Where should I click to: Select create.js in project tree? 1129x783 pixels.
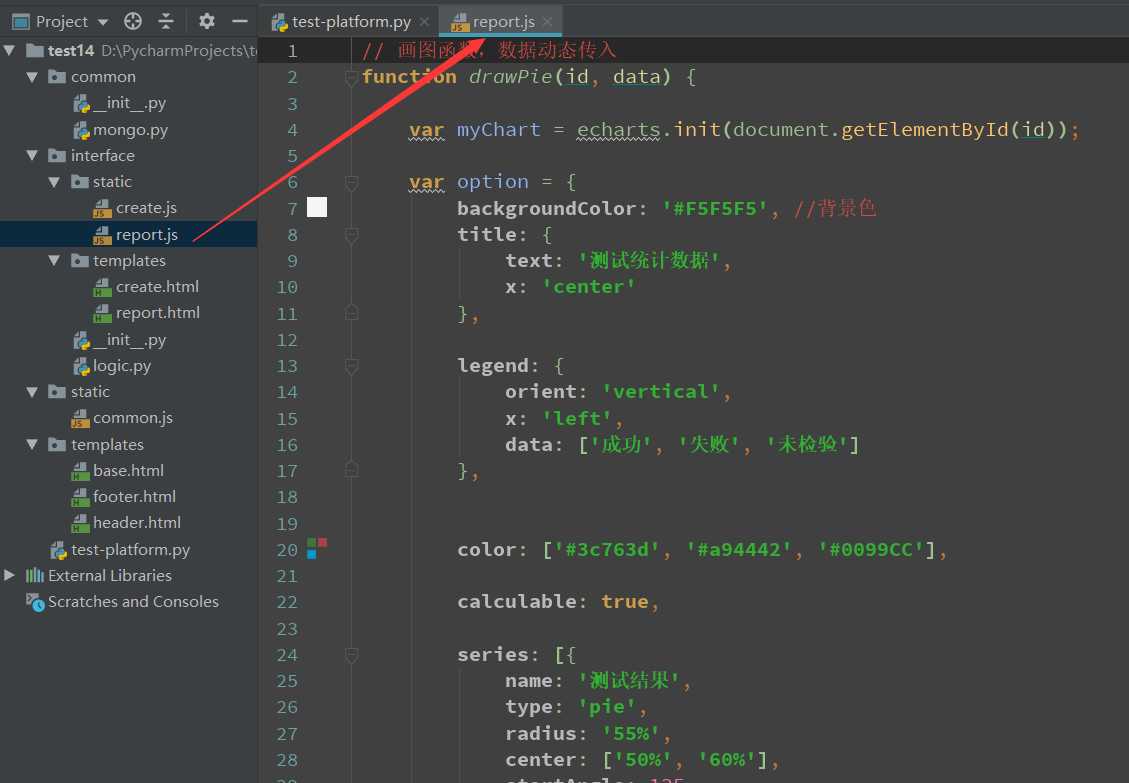click(146, 207)
